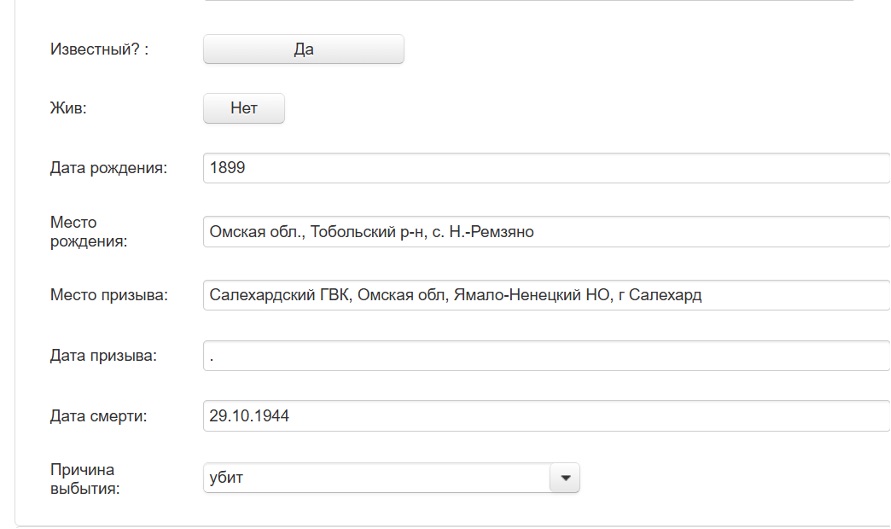This screenshot has width=891, height=529.
Task: Focus the Место рождения input field
Action: coord(545,232)
